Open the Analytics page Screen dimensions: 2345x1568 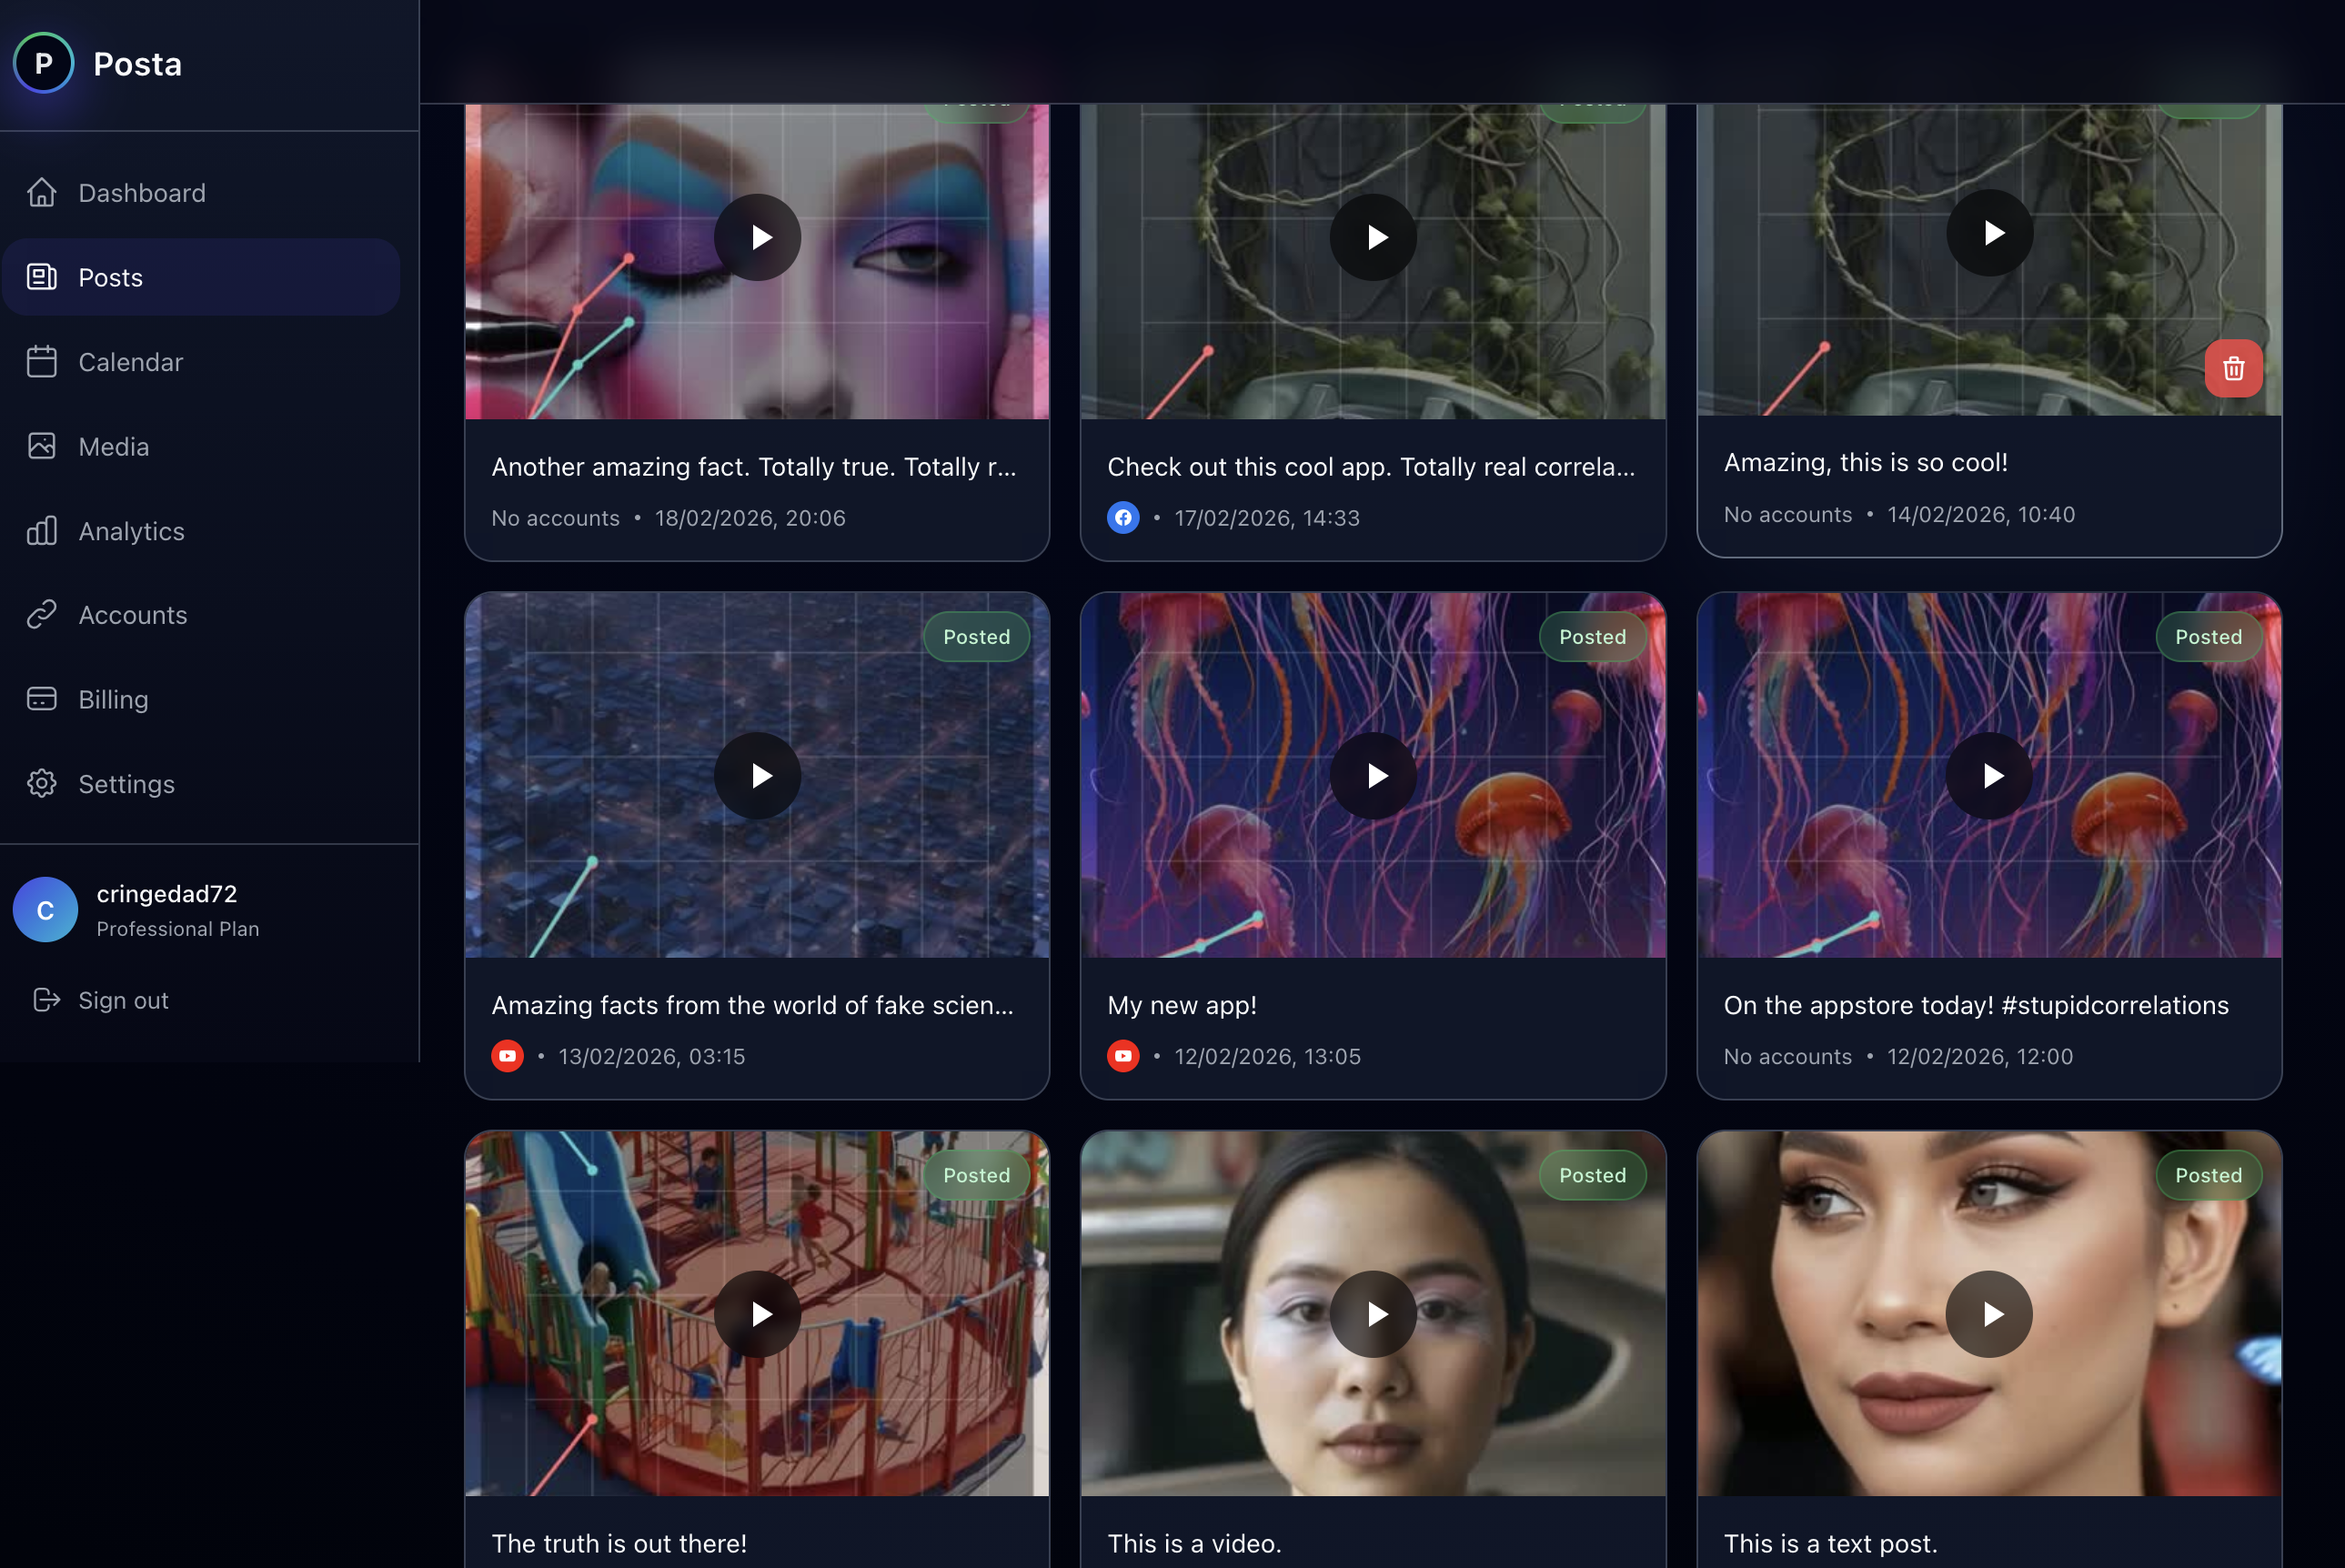201,530
